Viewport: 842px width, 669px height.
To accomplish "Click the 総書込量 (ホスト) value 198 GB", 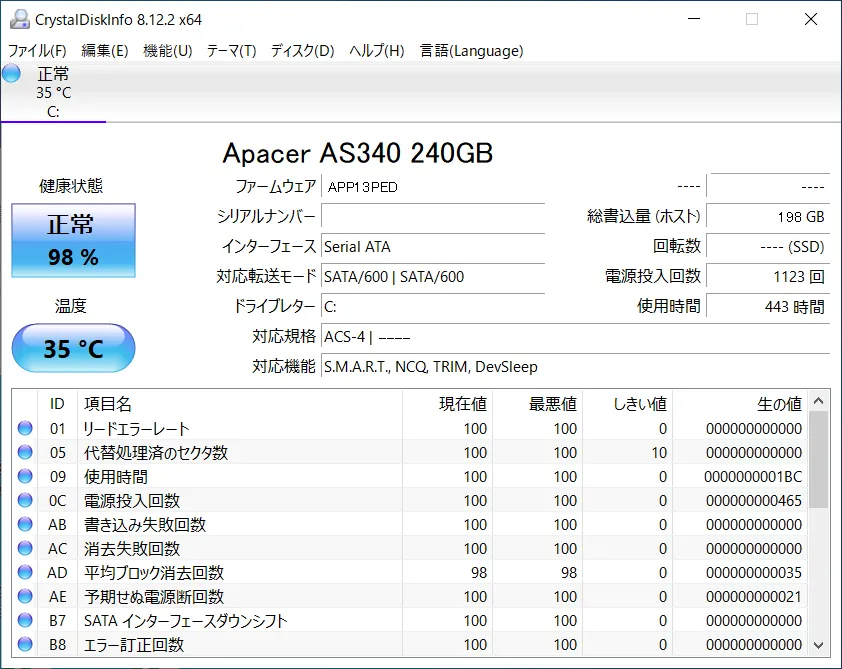I will 768,217.
